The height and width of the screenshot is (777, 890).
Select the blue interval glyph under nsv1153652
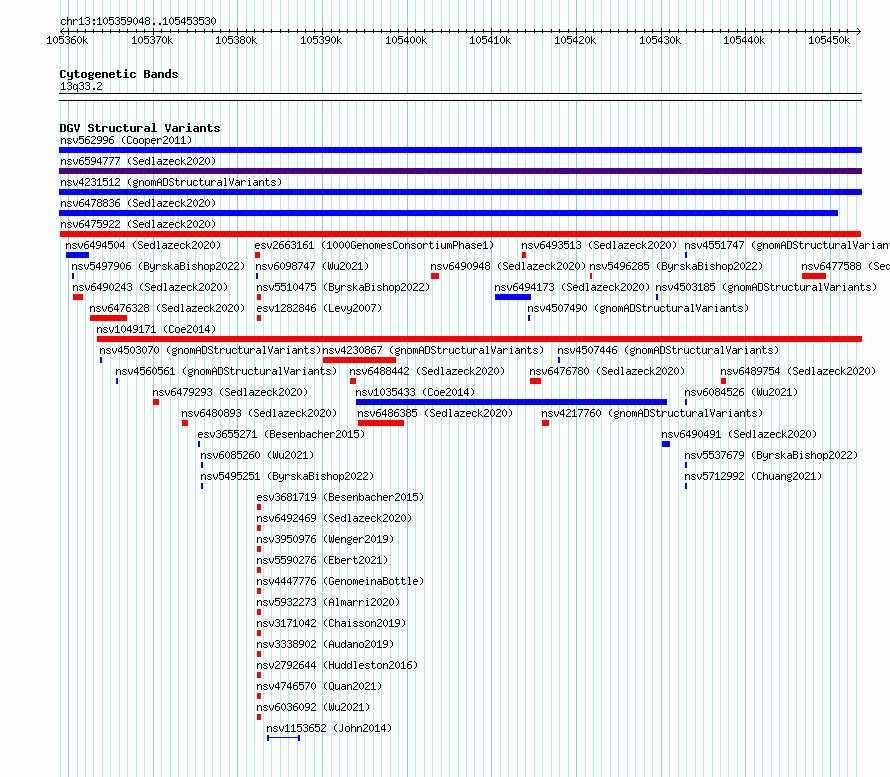pyautogui.click(x=283, y=738)
